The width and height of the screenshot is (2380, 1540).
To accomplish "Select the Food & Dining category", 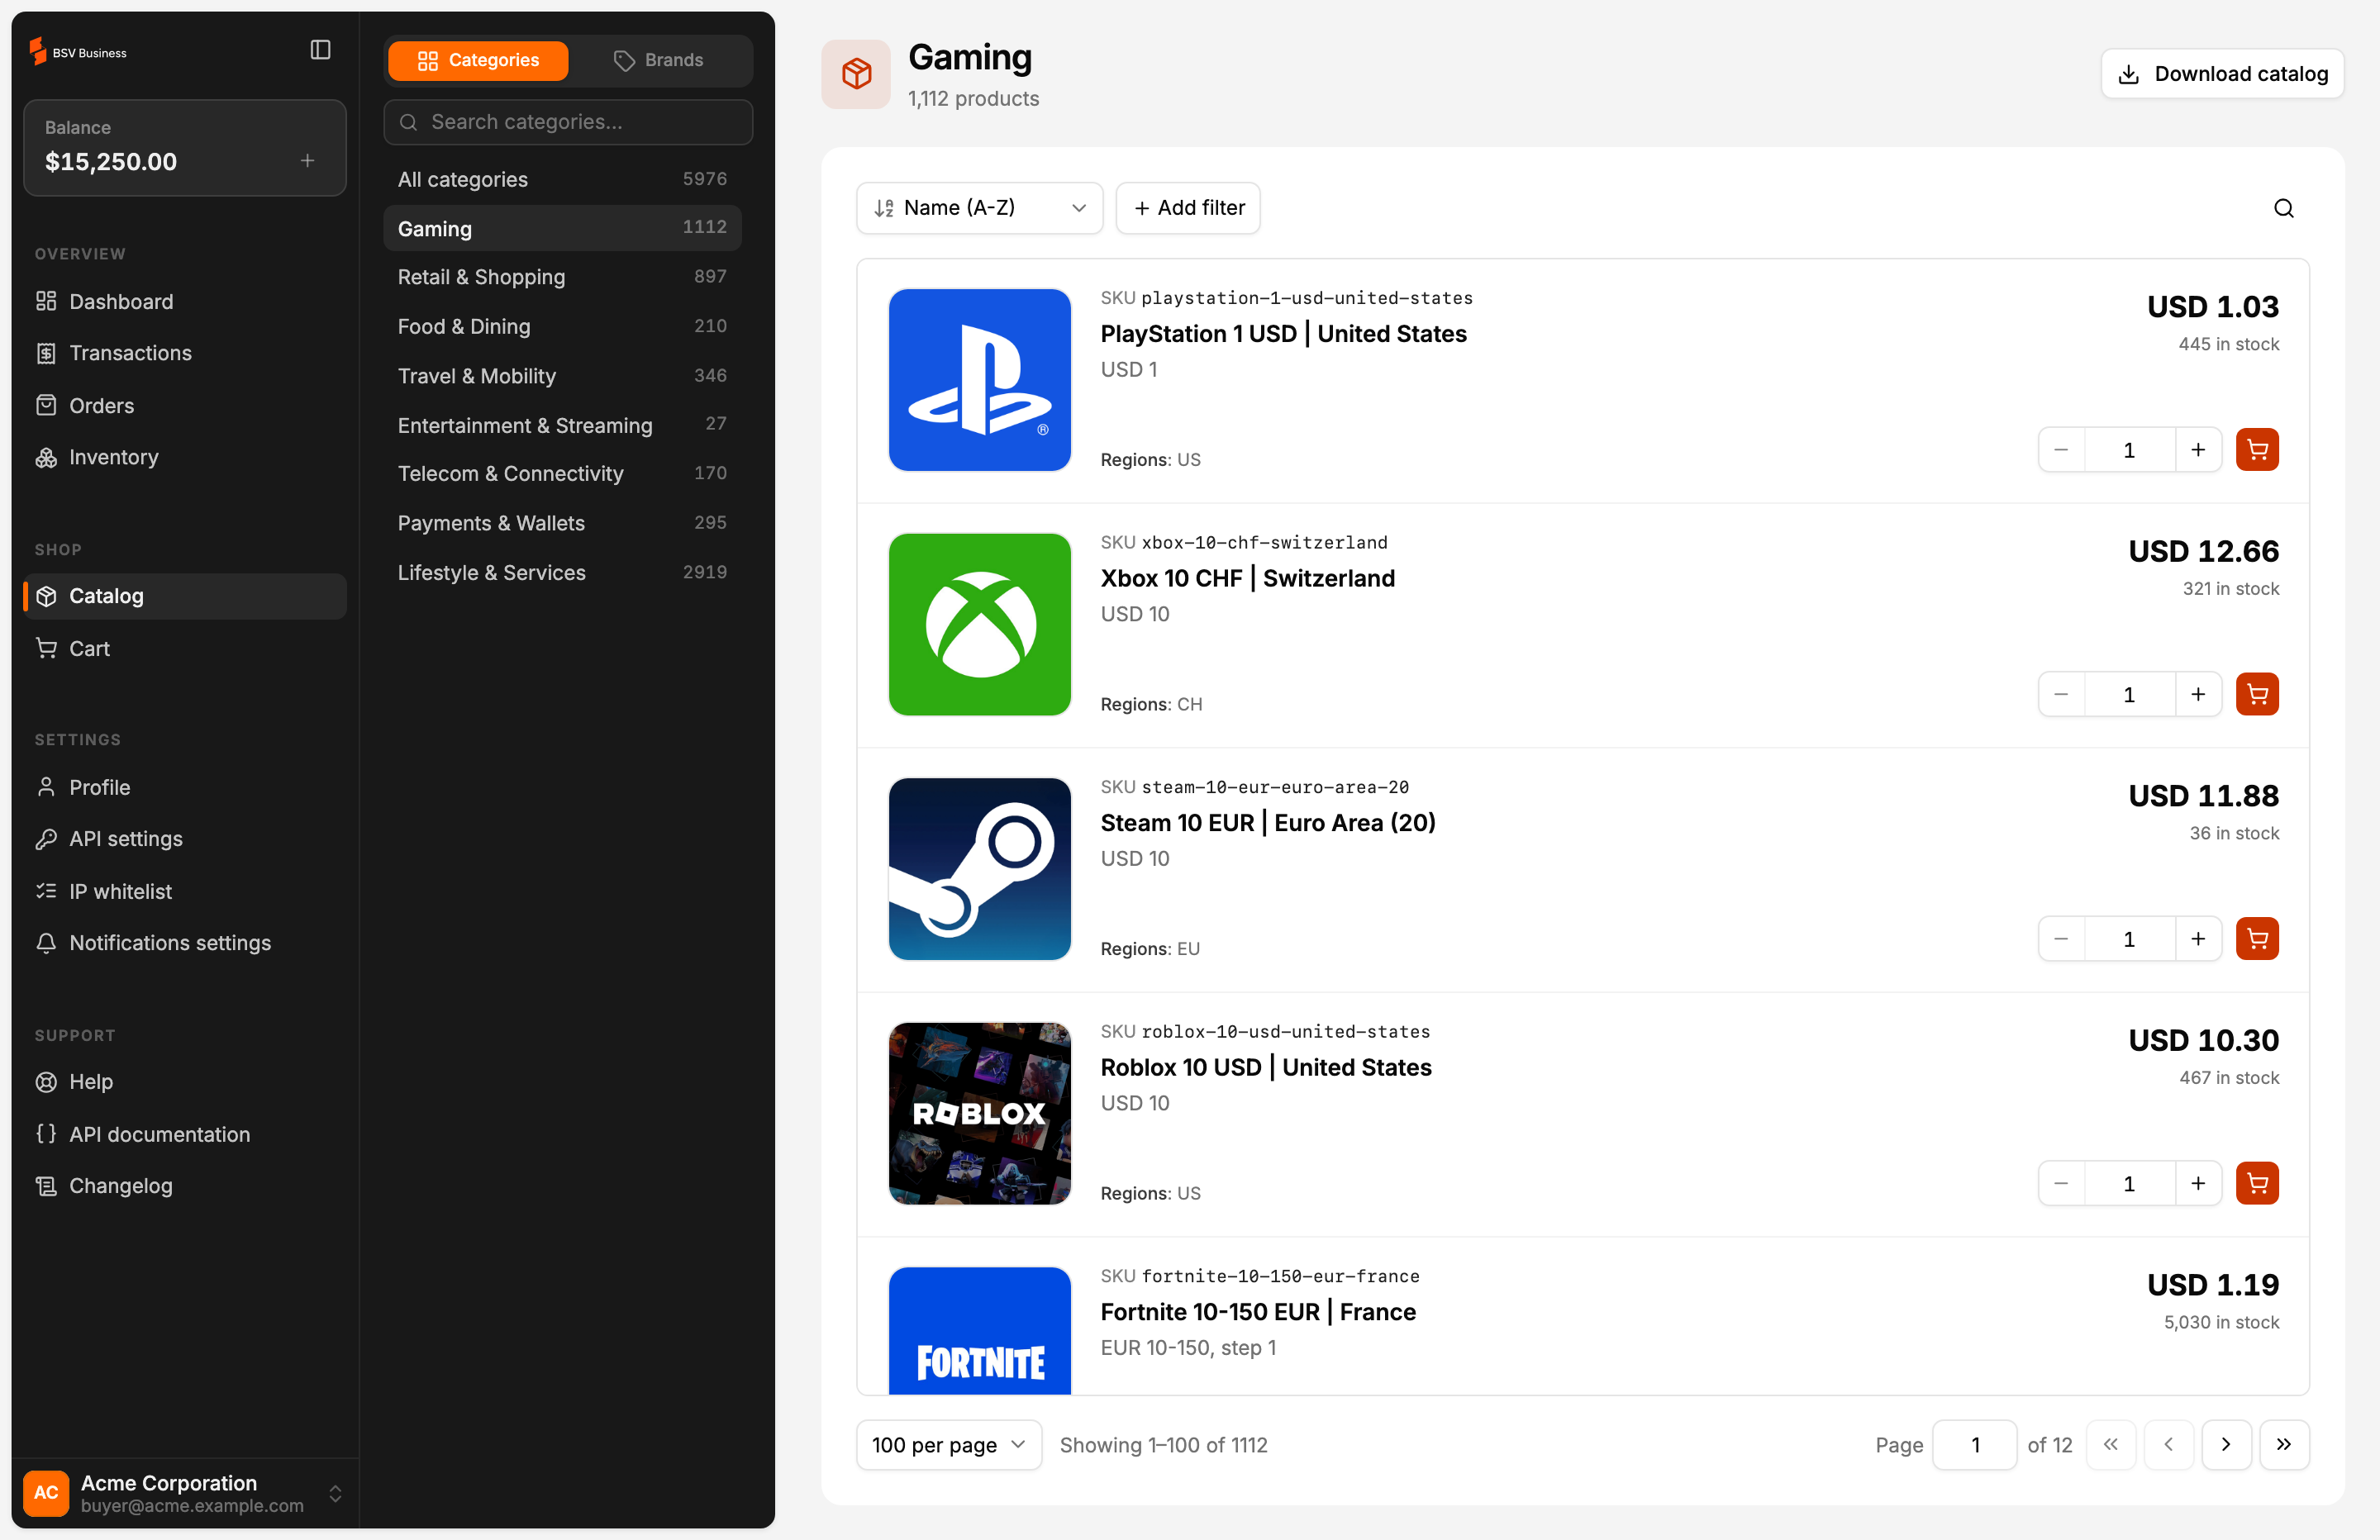I will pos(562,326).
